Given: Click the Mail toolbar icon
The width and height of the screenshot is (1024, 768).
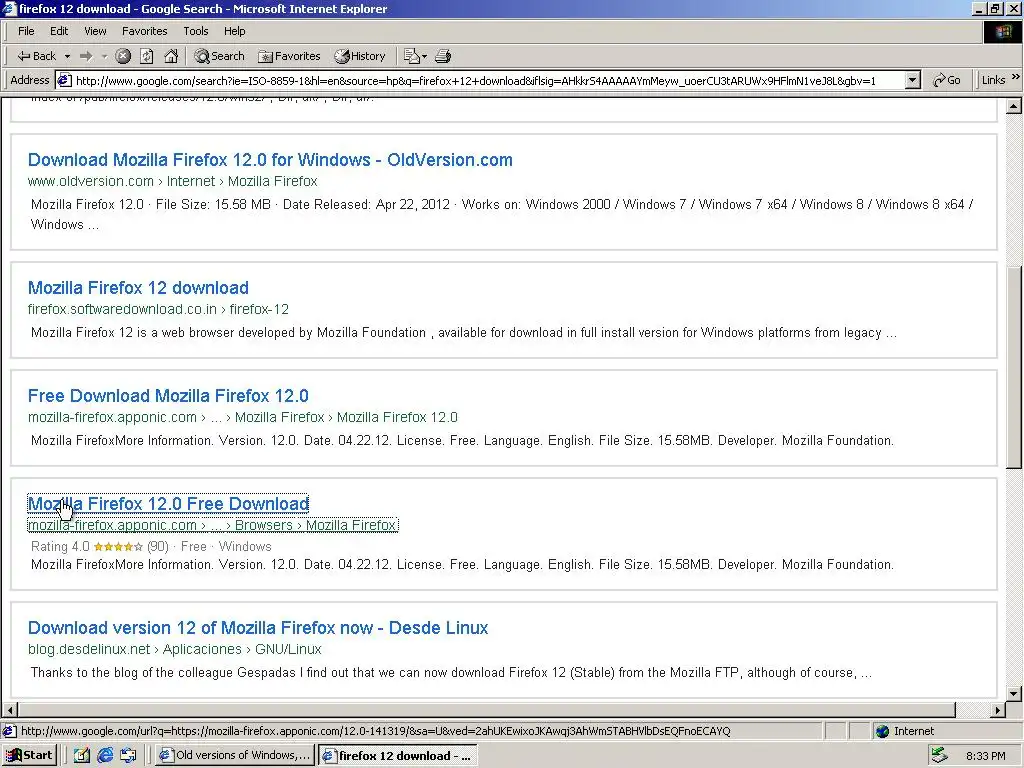Looking at the screenshot, I should pos(415,56).
